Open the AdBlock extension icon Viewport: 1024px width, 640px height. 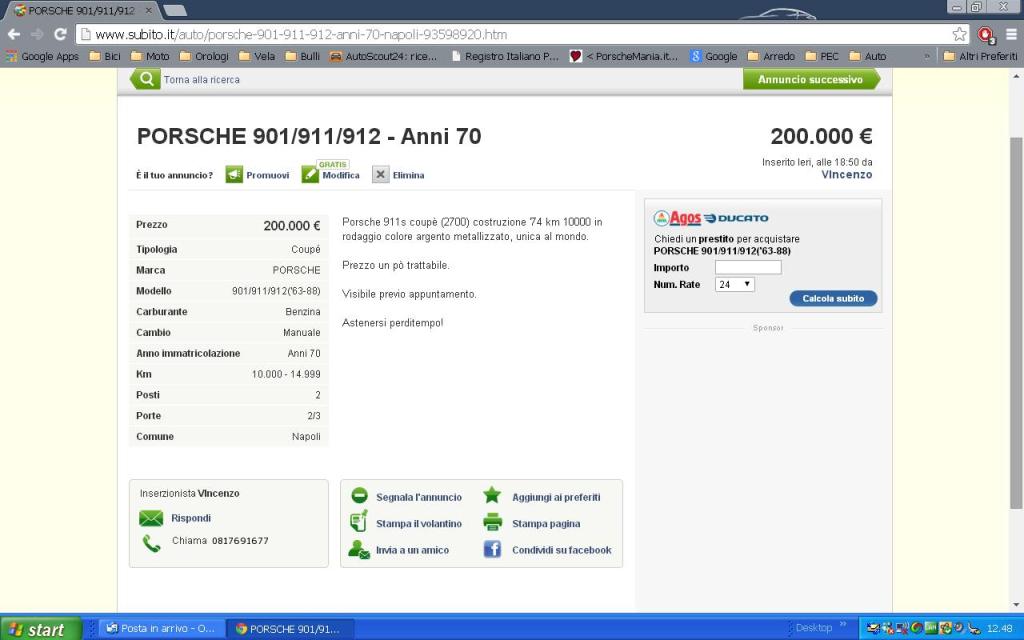985,35
